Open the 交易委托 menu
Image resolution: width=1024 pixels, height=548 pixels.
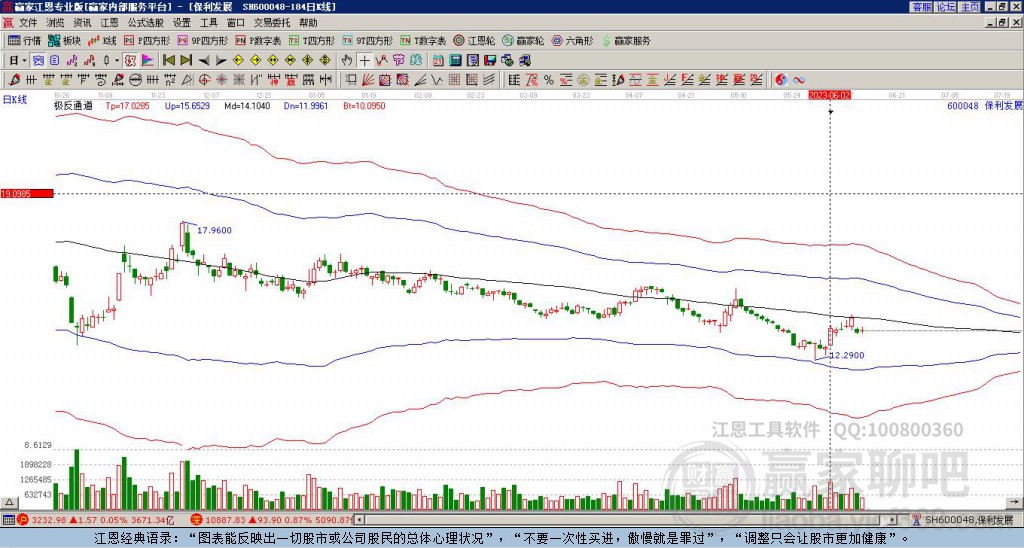pos(272,23)
